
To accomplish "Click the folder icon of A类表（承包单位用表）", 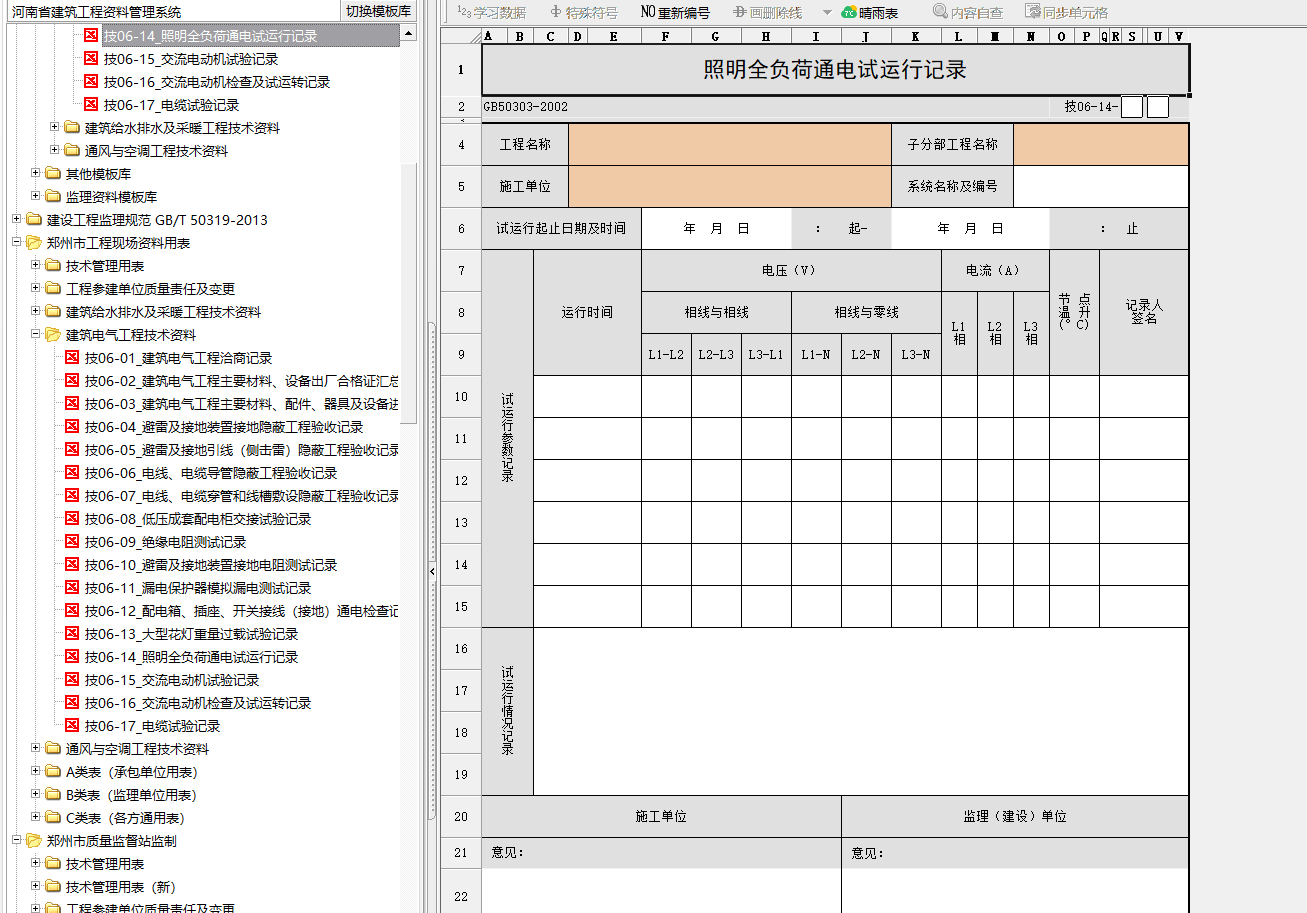I will point(53,772).
